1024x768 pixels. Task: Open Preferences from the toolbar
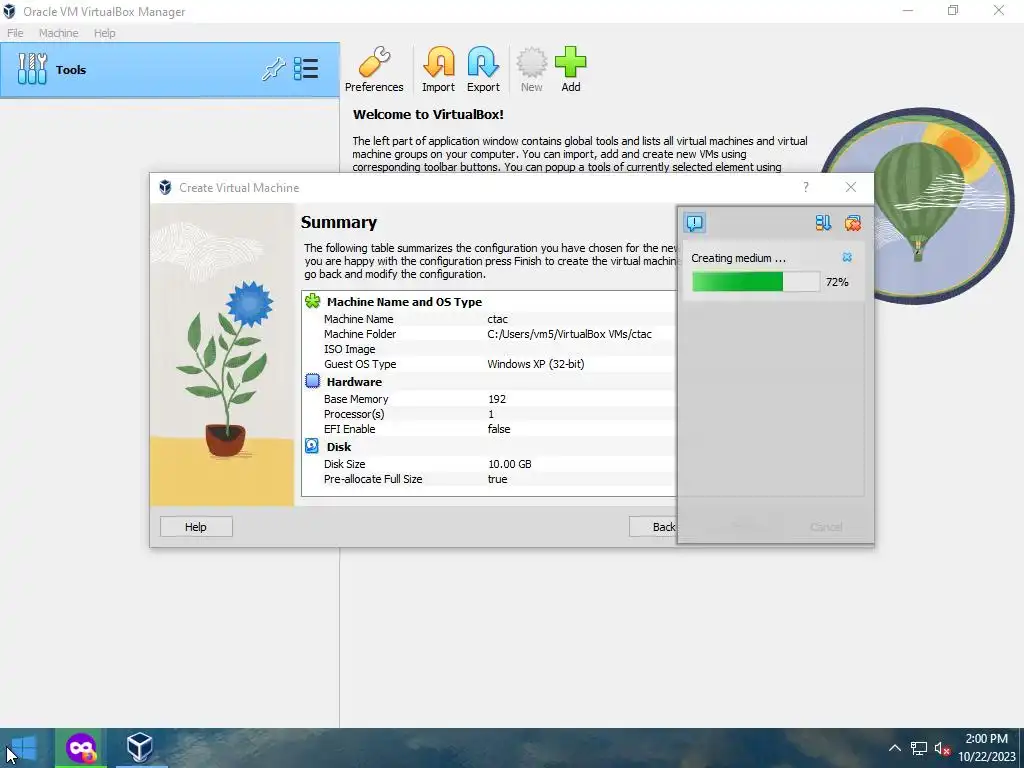[374, 70]
